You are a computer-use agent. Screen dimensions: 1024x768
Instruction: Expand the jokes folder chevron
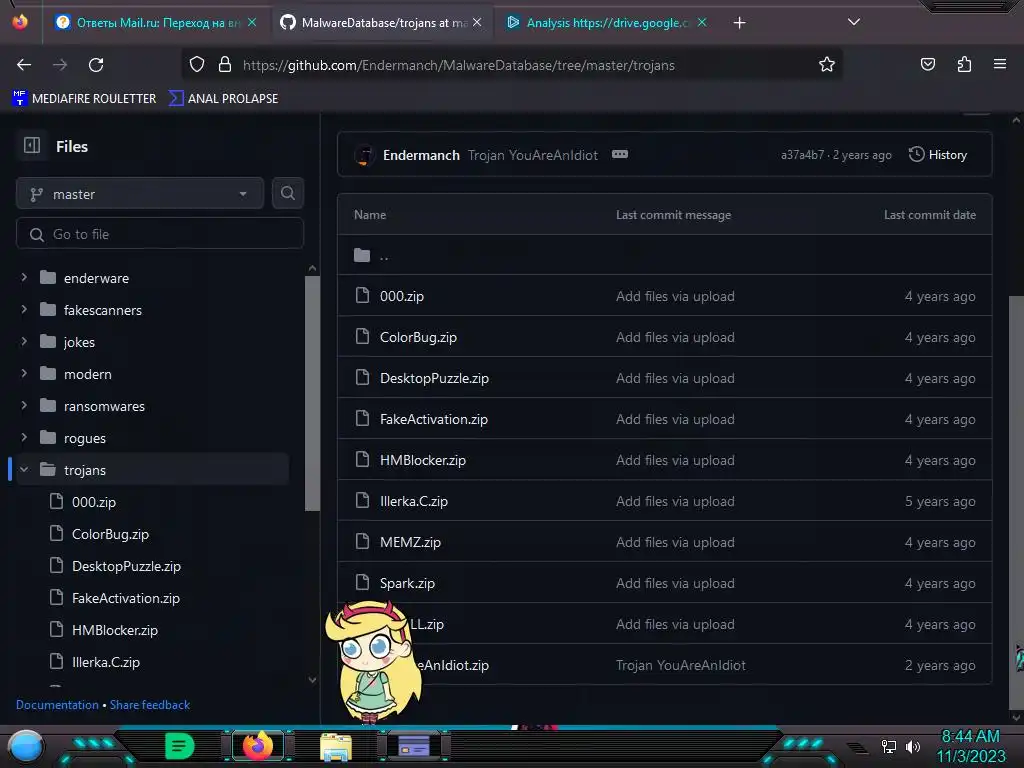[24, 342]
